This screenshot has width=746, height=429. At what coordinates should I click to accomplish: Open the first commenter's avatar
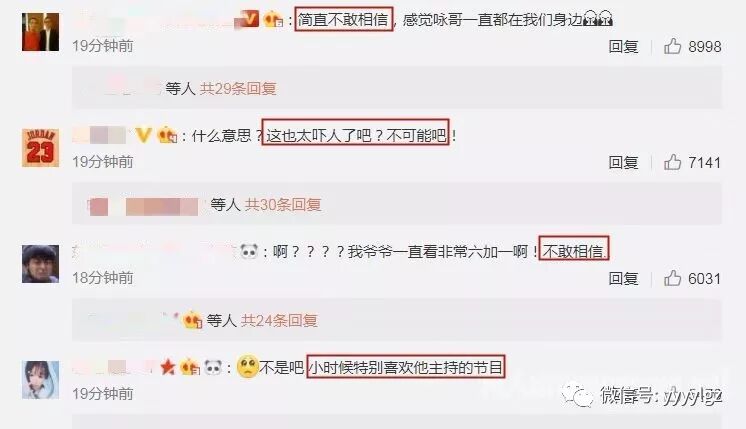click(40, 32)
